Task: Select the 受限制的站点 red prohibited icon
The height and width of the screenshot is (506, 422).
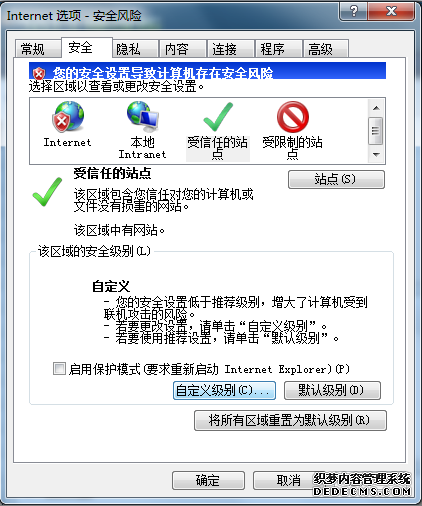Action: click(293, 117)
